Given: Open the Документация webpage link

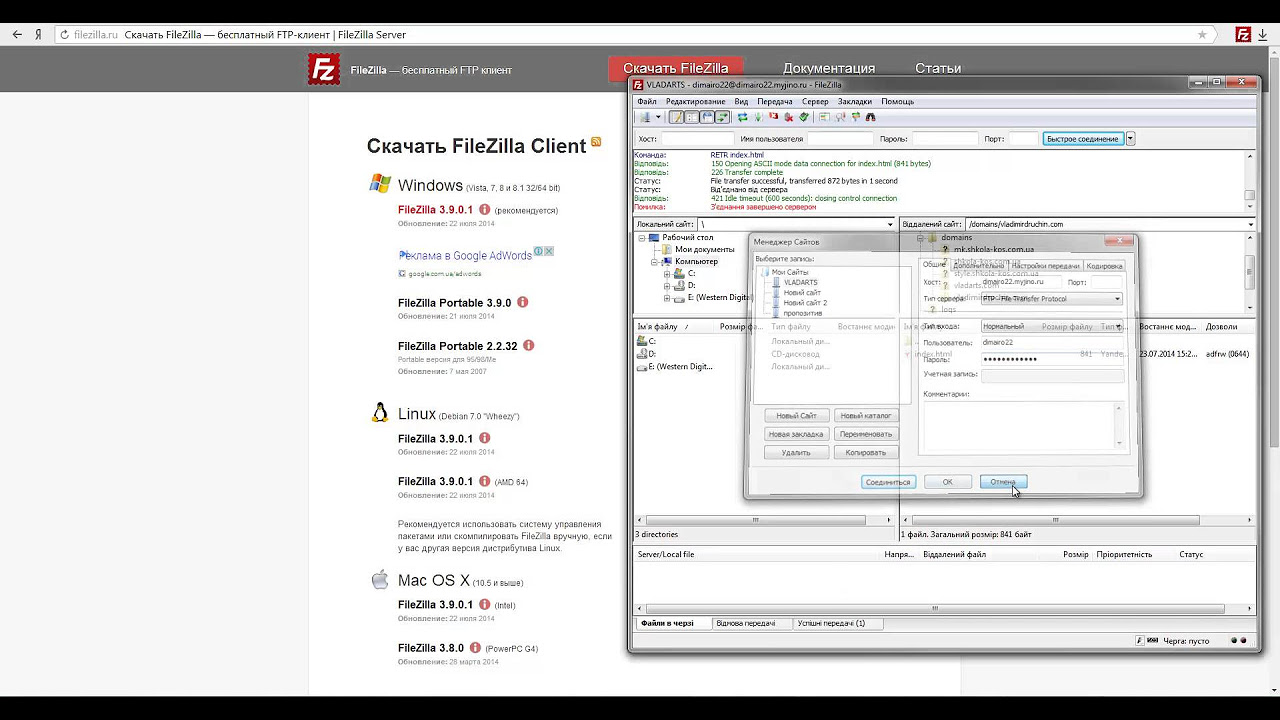Looking at the screenshot, I should [x=829, y=68].
